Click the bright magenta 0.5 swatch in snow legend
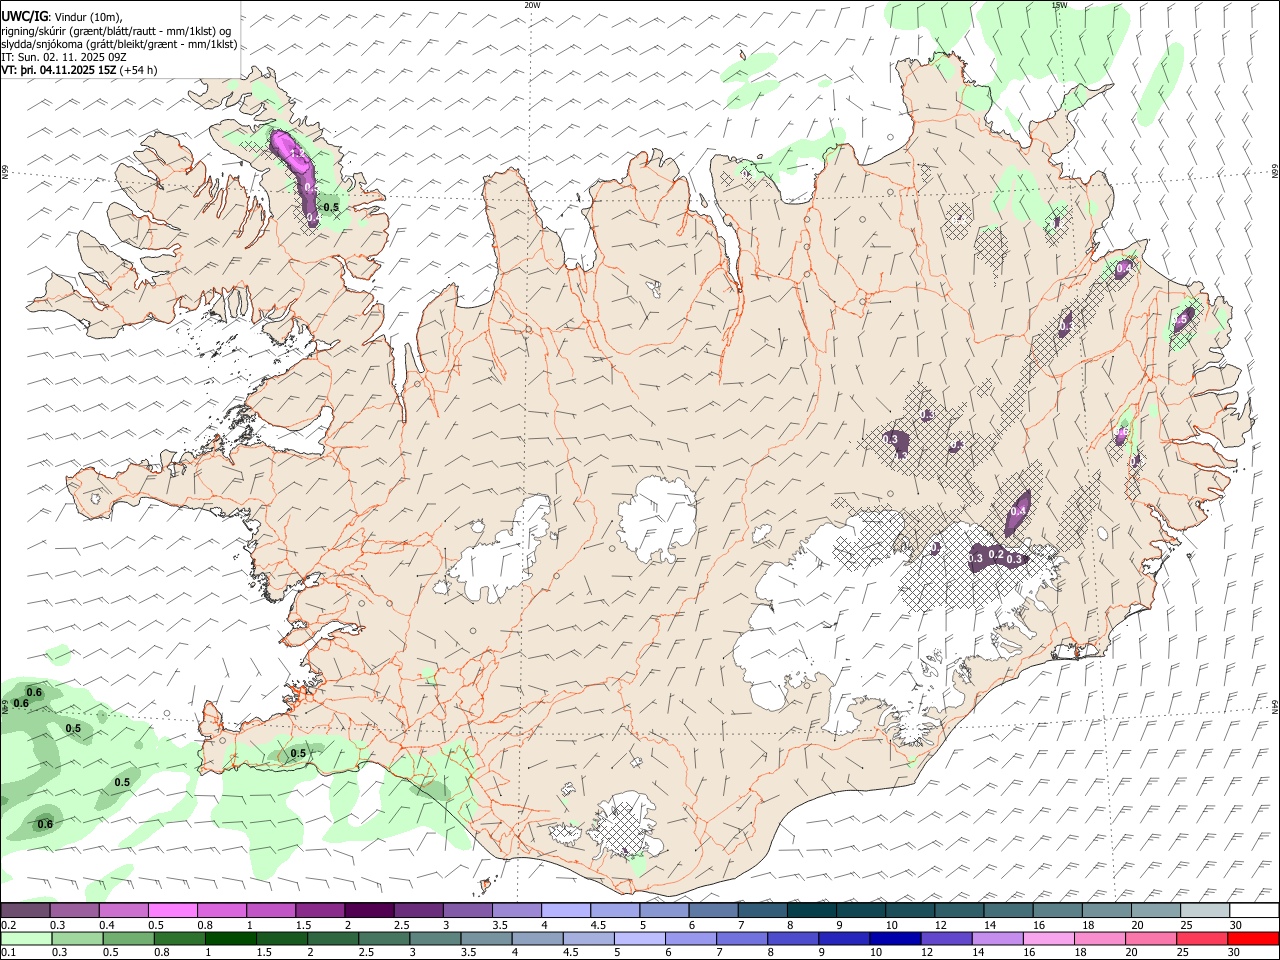 click(173, 910)
